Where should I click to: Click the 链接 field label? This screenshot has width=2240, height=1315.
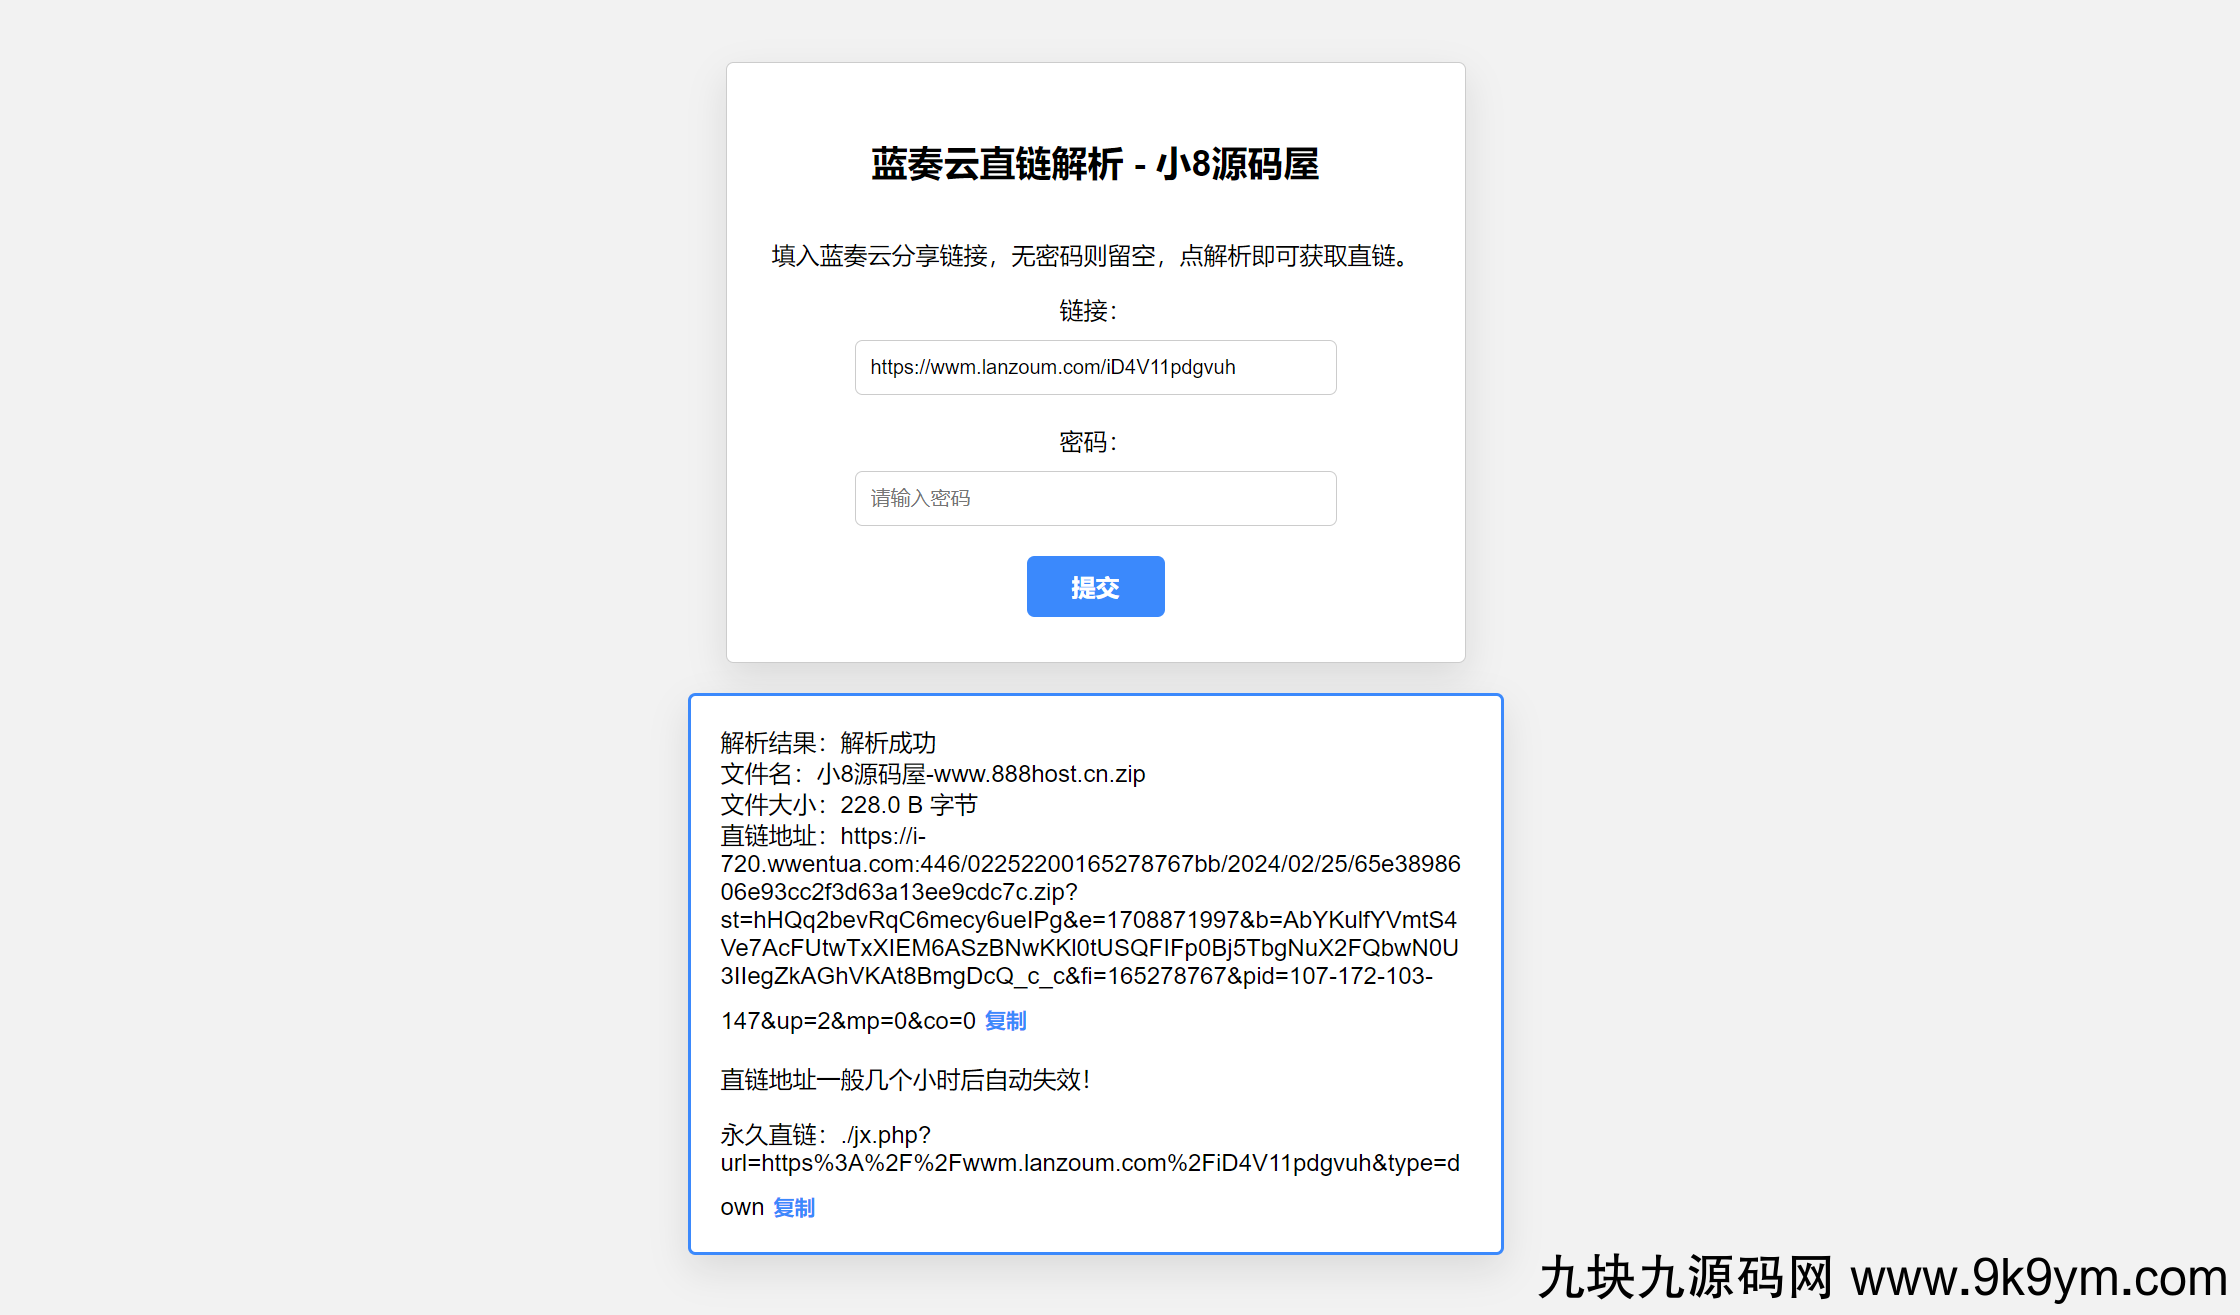point(1088,311)
